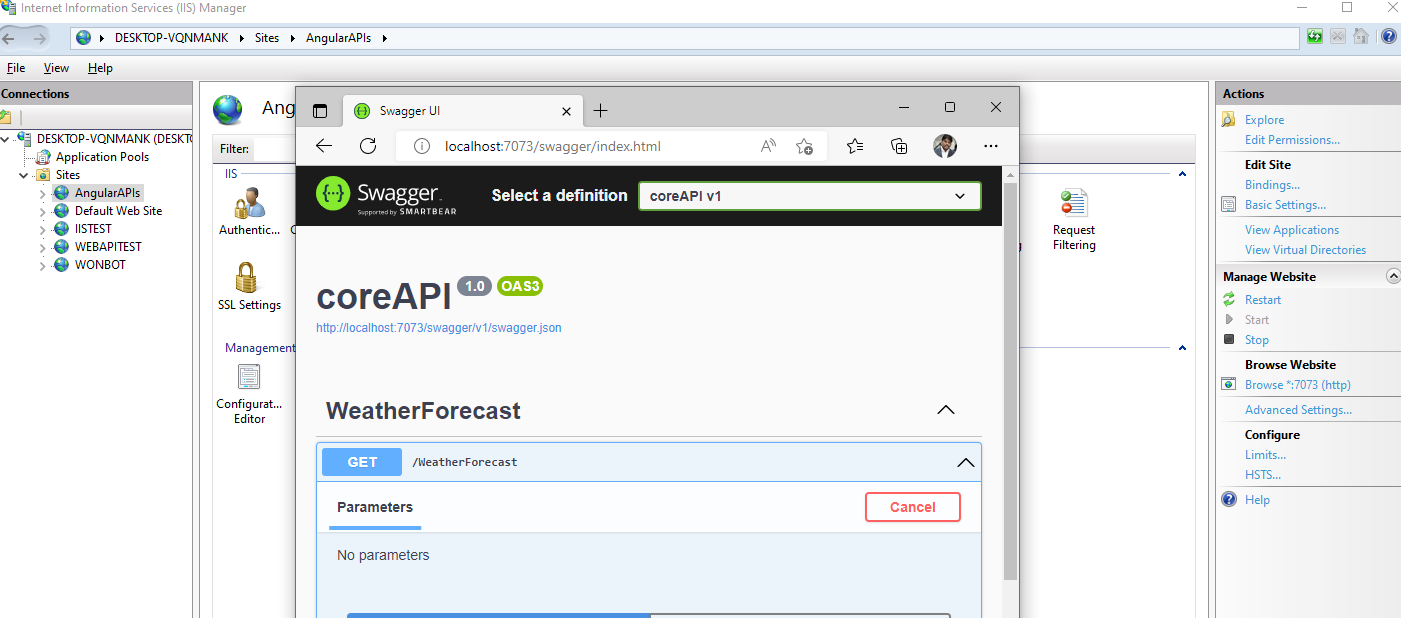This screenshot has height=618, width=1401.
Task: Click the Sites breadcrumb in IIS address bar
Action: point(267,38)
